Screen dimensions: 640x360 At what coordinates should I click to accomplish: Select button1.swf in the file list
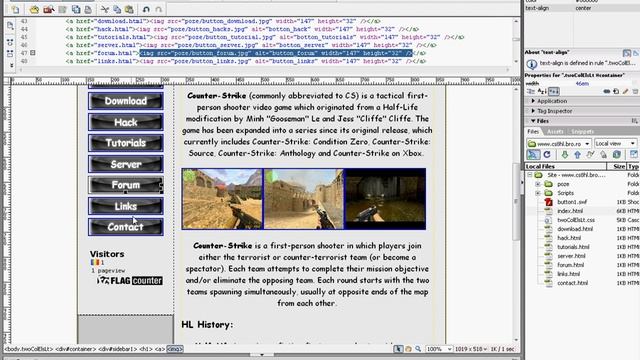[x=572, y=202]
